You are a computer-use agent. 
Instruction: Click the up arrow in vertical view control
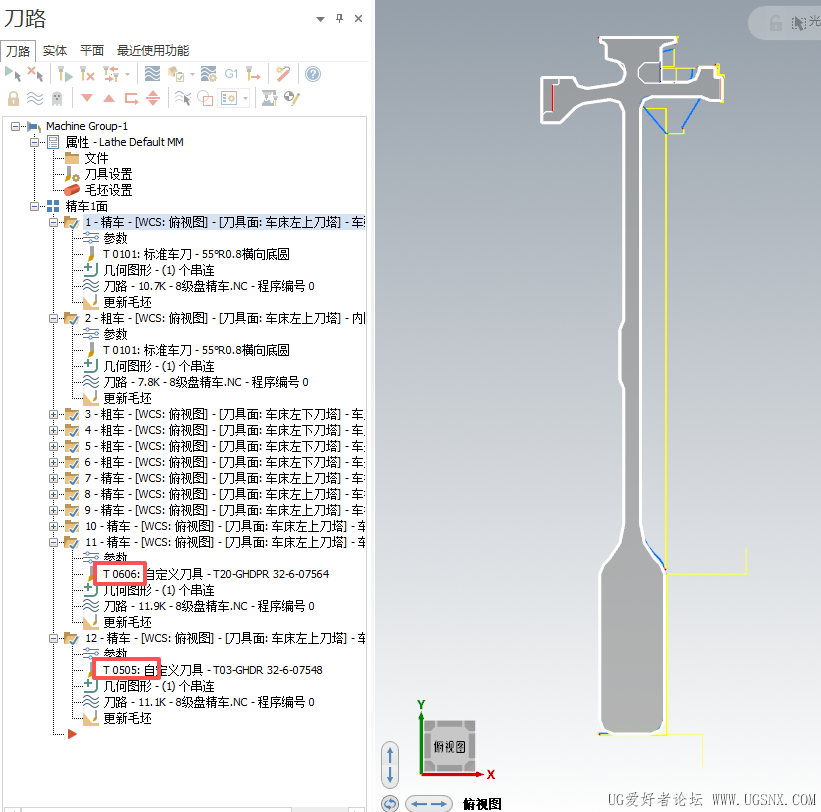[x=390, y=756]
